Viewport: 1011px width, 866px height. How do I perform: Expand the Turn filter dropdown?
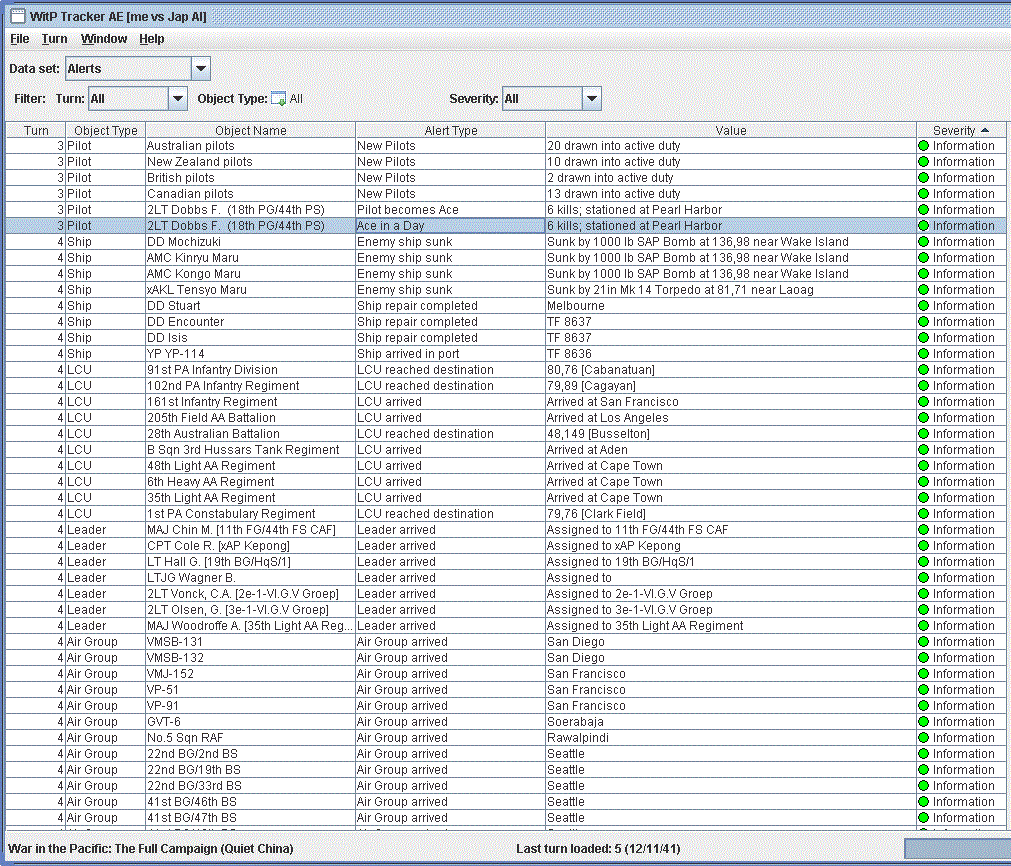177,99
